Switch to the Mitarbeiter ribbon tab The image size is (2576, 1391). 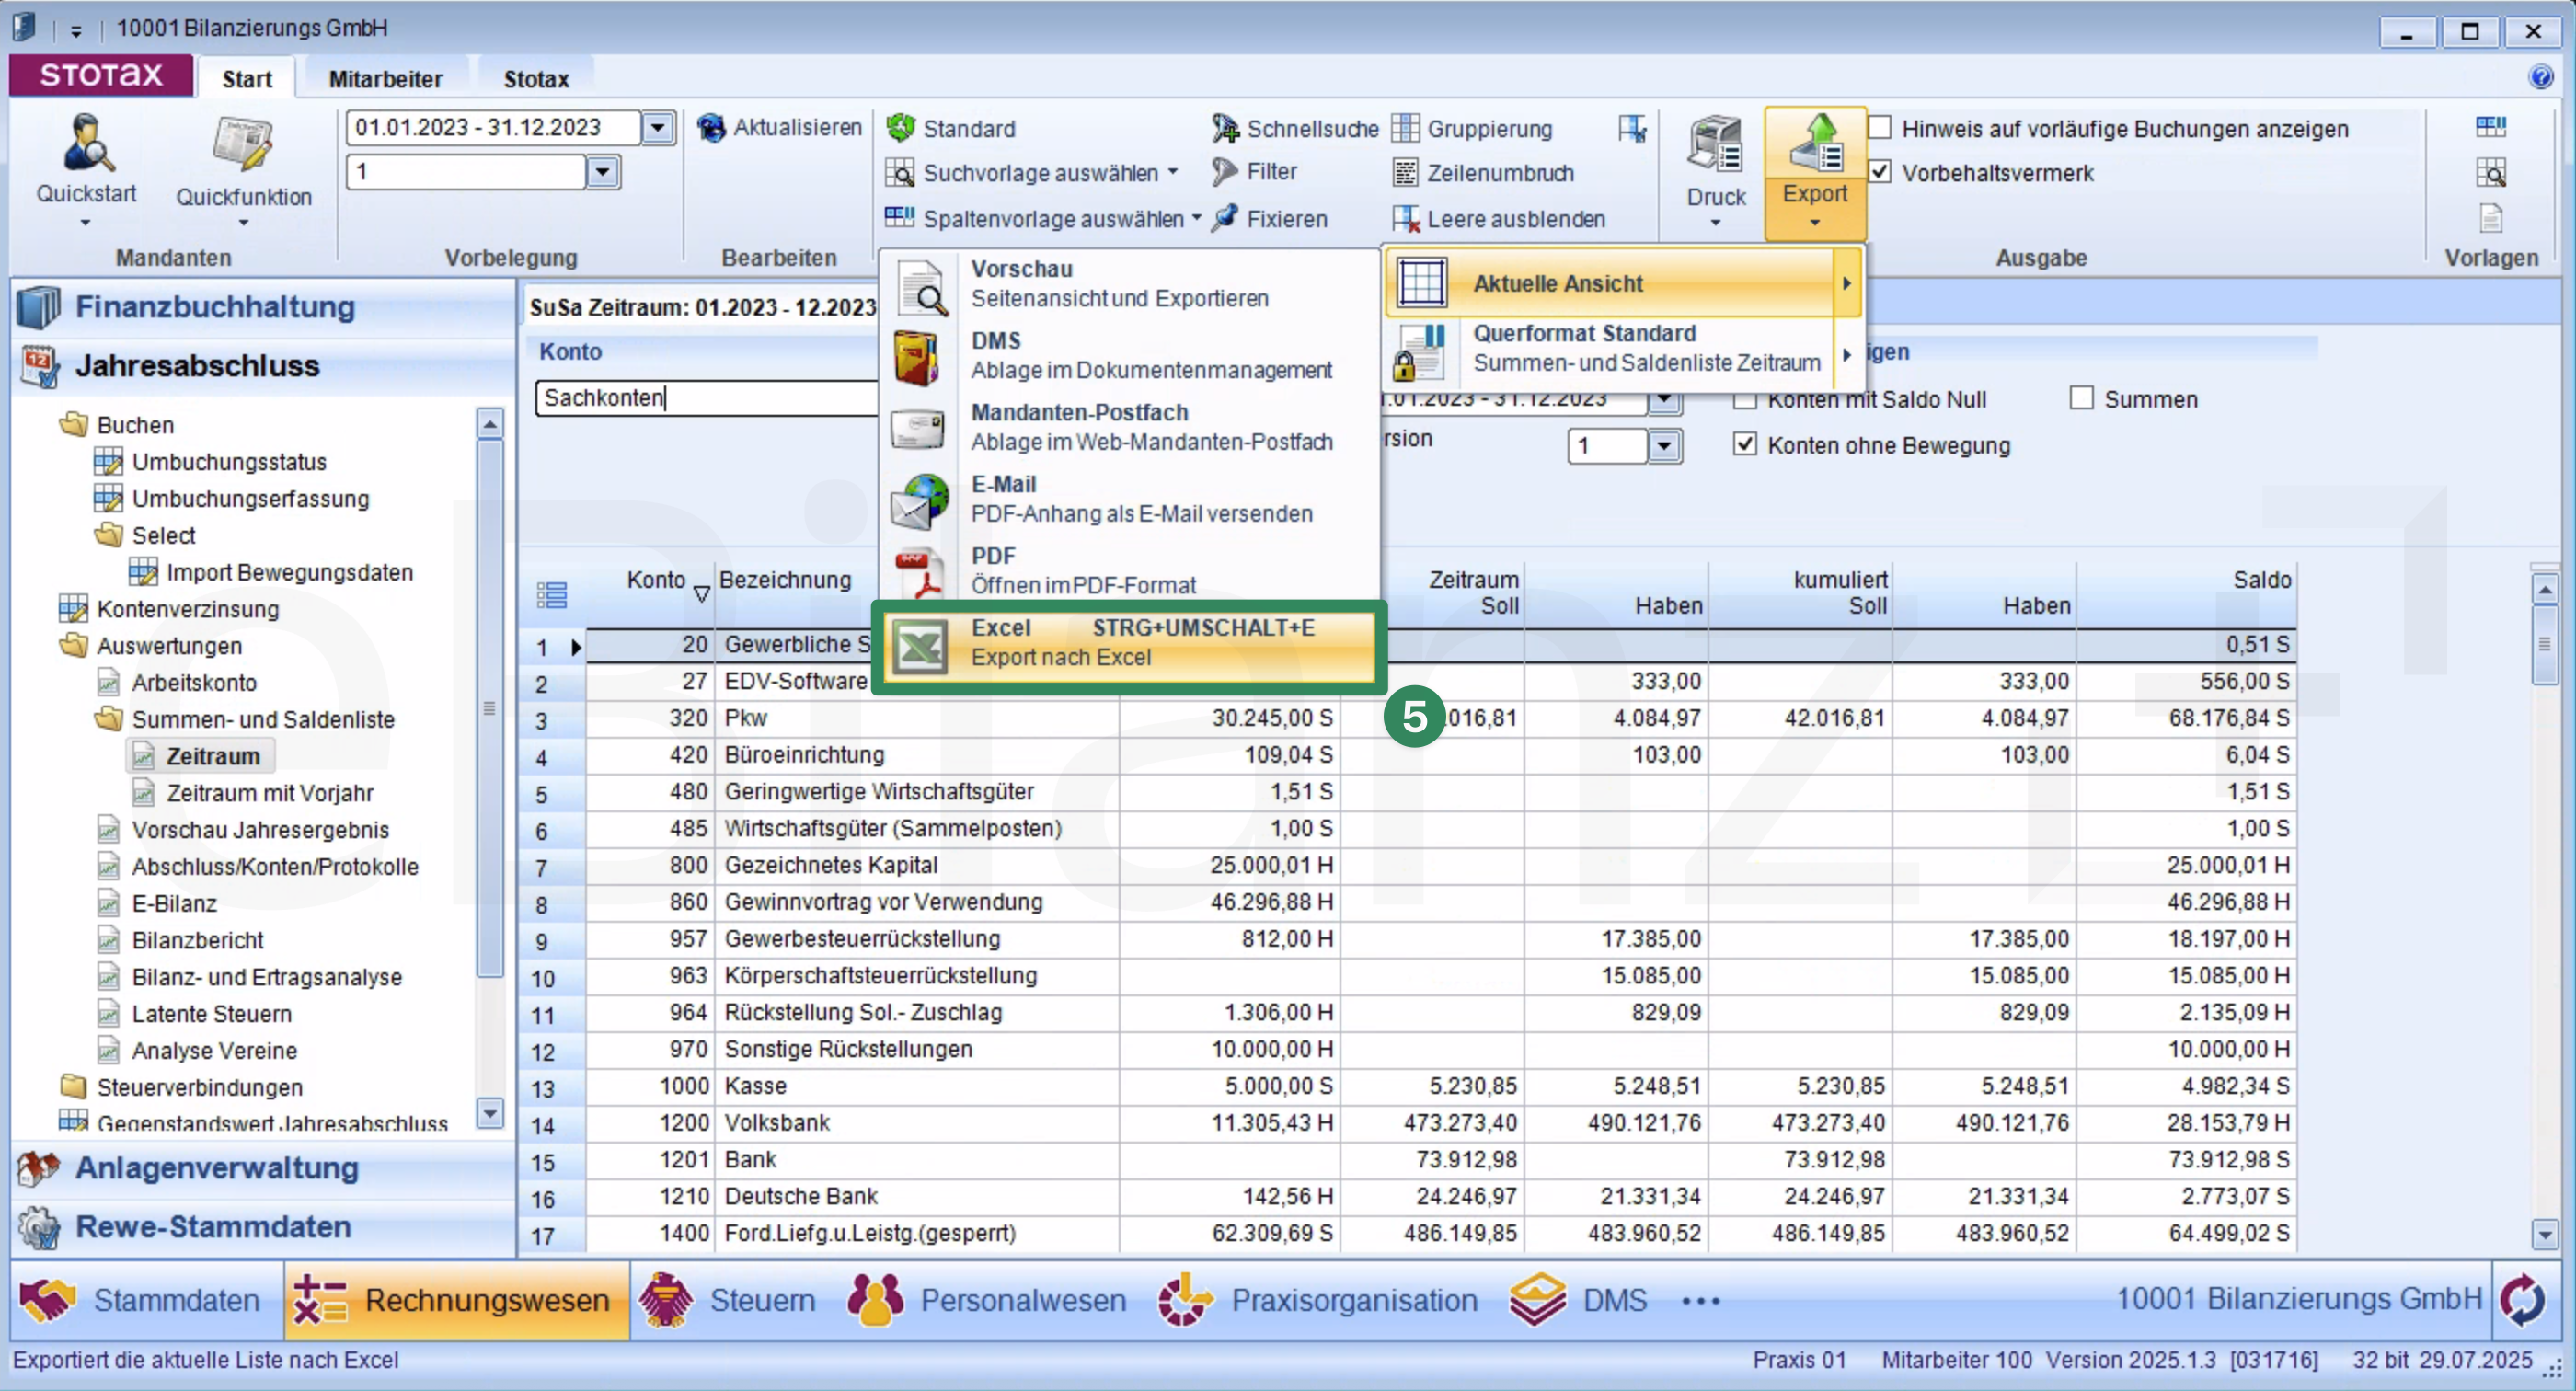point(385,79)
